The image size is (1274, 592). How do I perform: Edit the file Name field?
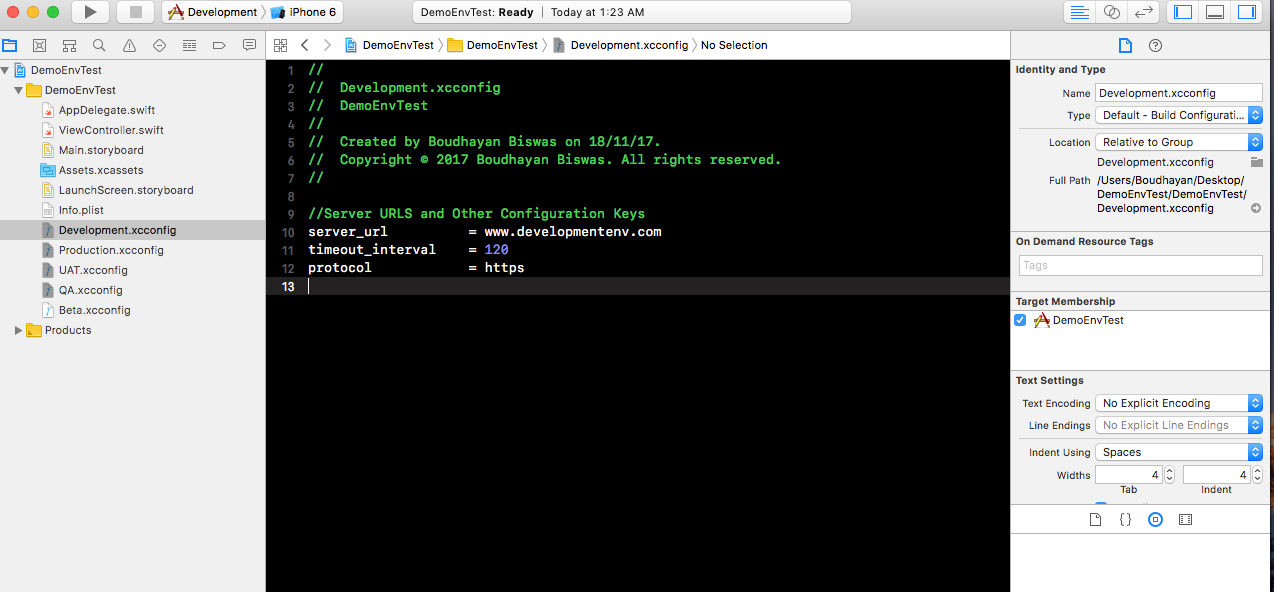pyautogui.click(x=1179, y=92)
